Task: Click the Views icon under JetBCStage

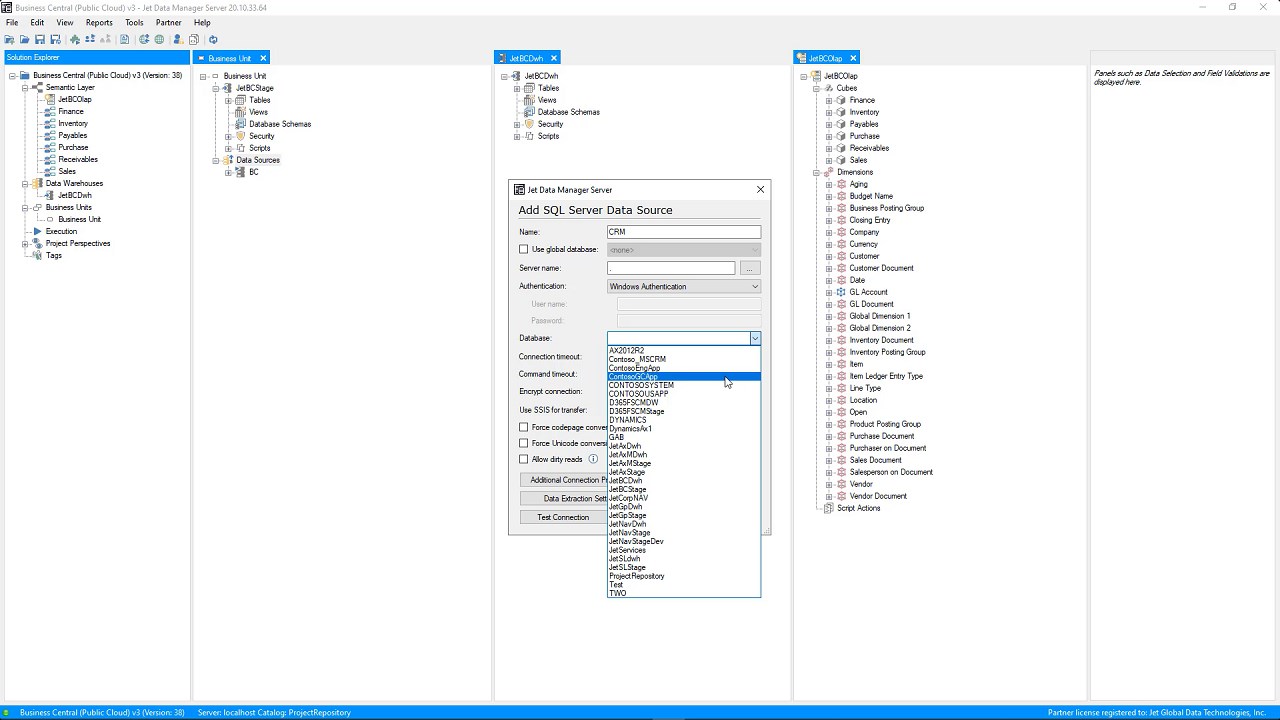Action: point(240,112)
